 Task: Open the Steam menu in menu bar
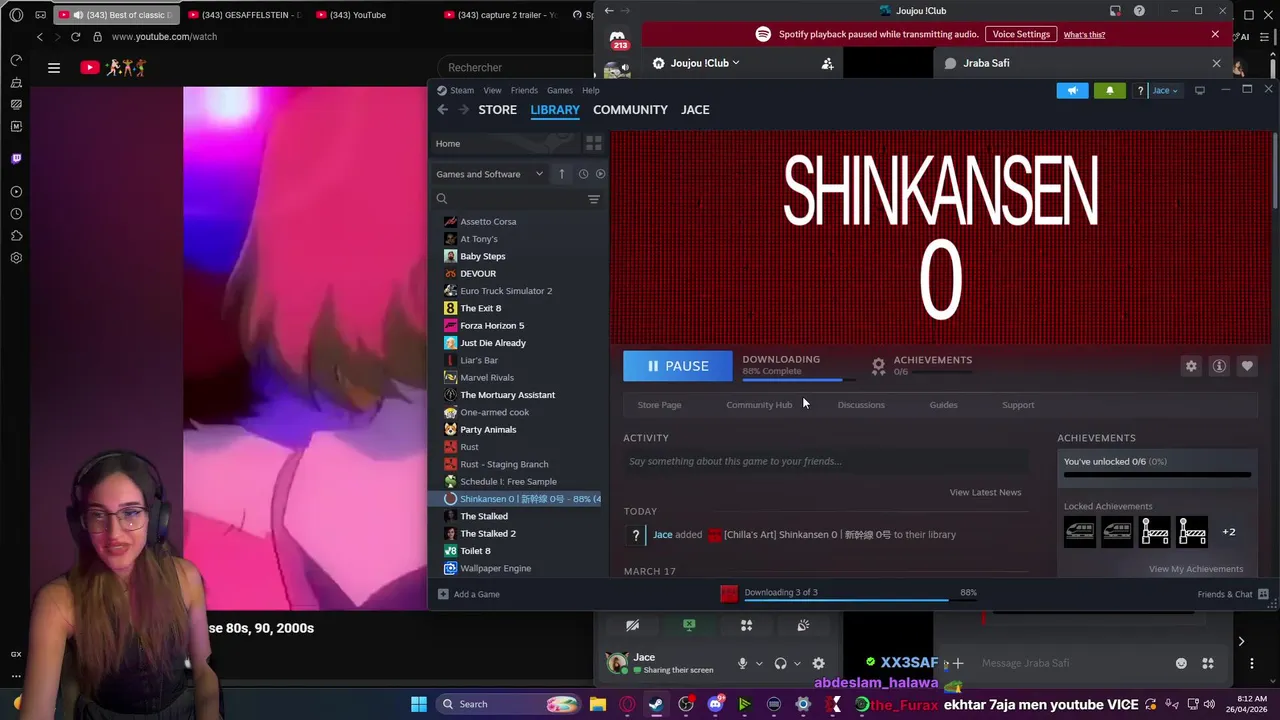(x=461, y=90)
